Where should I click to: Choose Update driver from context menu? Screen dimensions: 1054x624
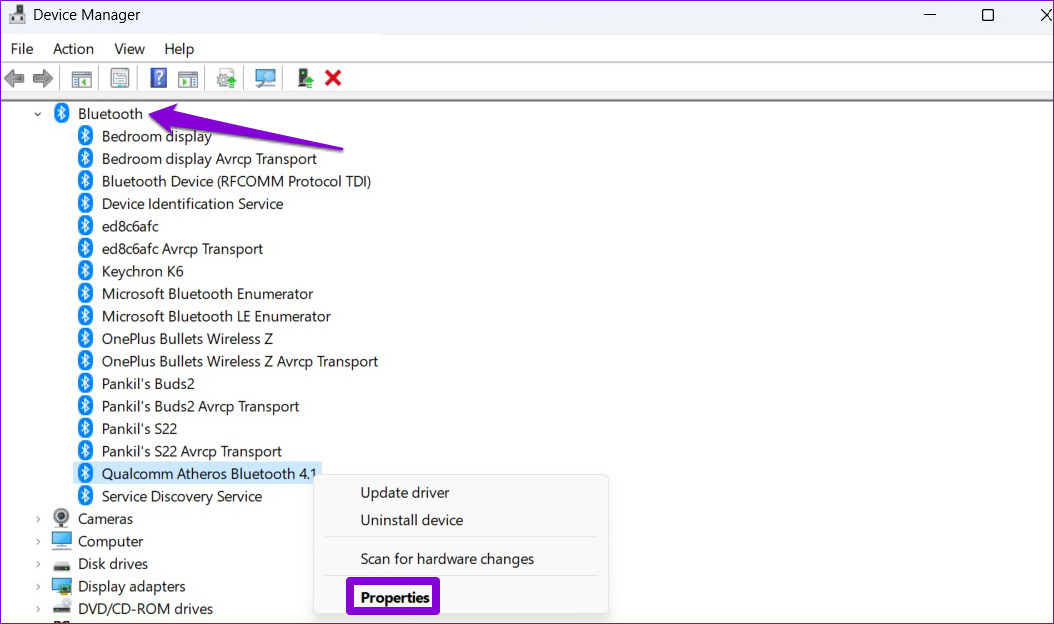405,492
